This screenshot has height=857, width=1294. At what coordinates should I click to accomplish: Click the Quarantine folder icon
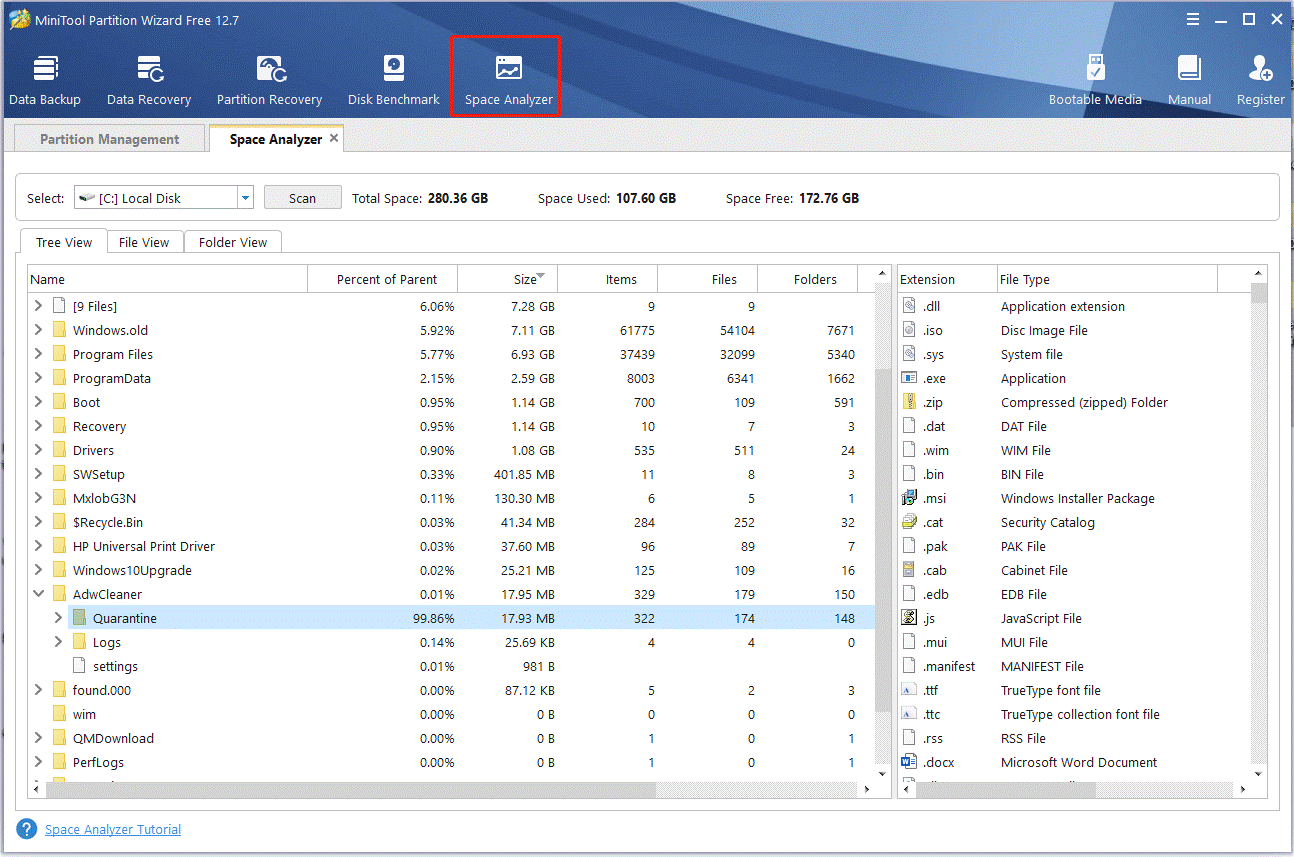point(80,618)
